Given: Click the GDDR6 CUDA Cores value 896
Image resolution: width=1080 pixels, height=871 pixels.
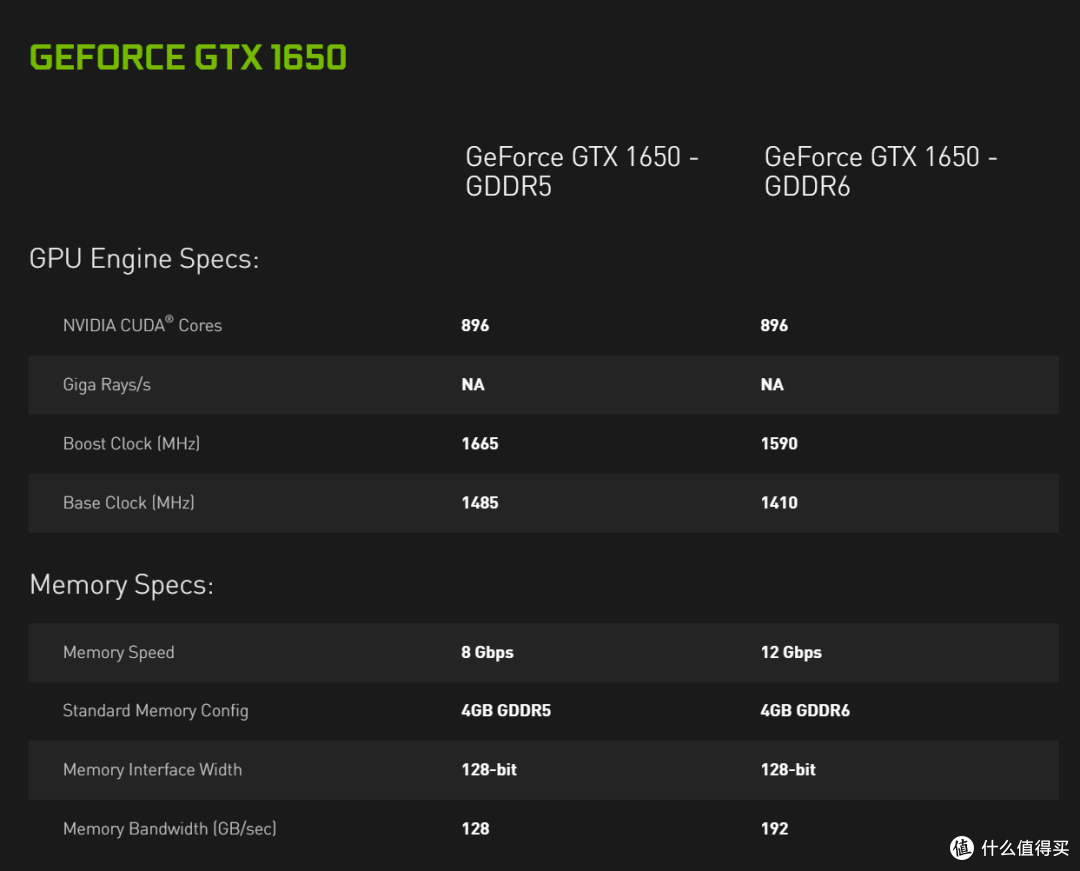Looking at the screenshot, I should [x=774, y=325].
